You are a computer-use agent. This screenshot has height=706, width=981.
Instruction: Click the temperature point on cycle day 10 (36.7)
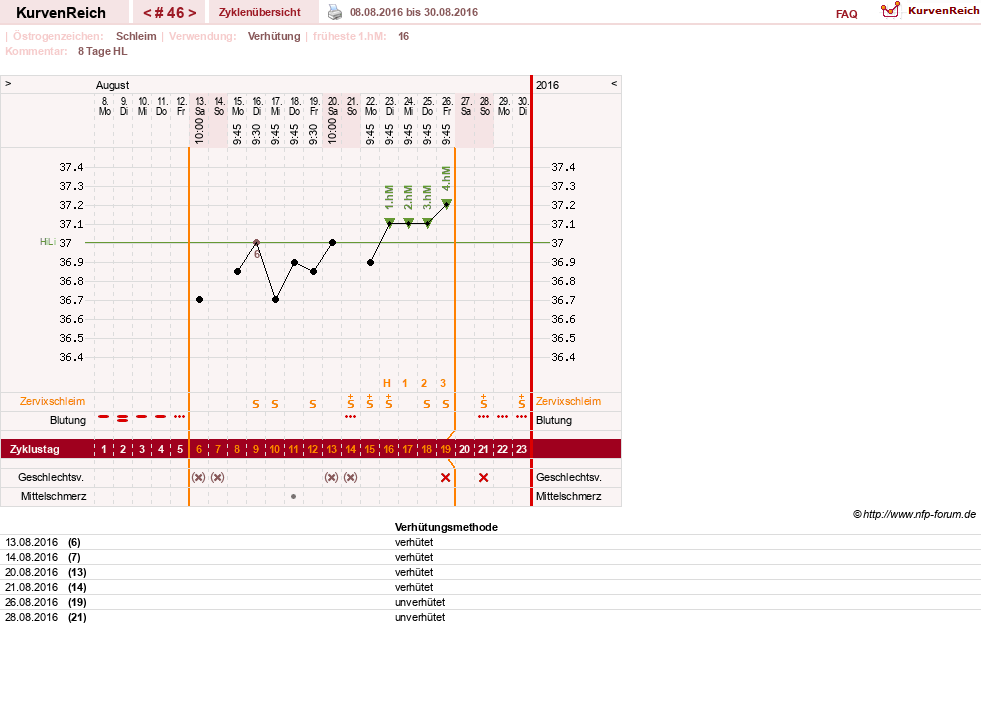pos(275,300)
